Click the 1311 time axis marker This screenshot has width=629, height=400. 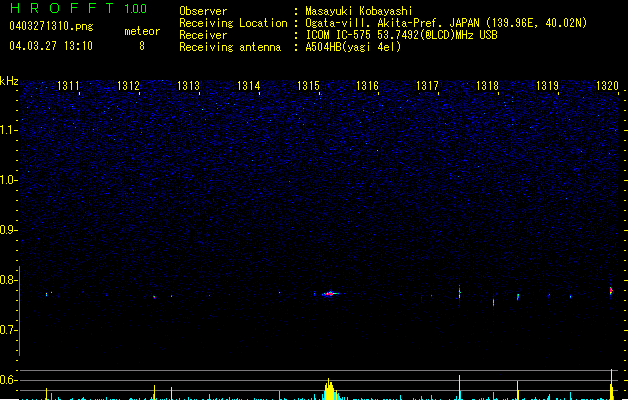[68, 86]
